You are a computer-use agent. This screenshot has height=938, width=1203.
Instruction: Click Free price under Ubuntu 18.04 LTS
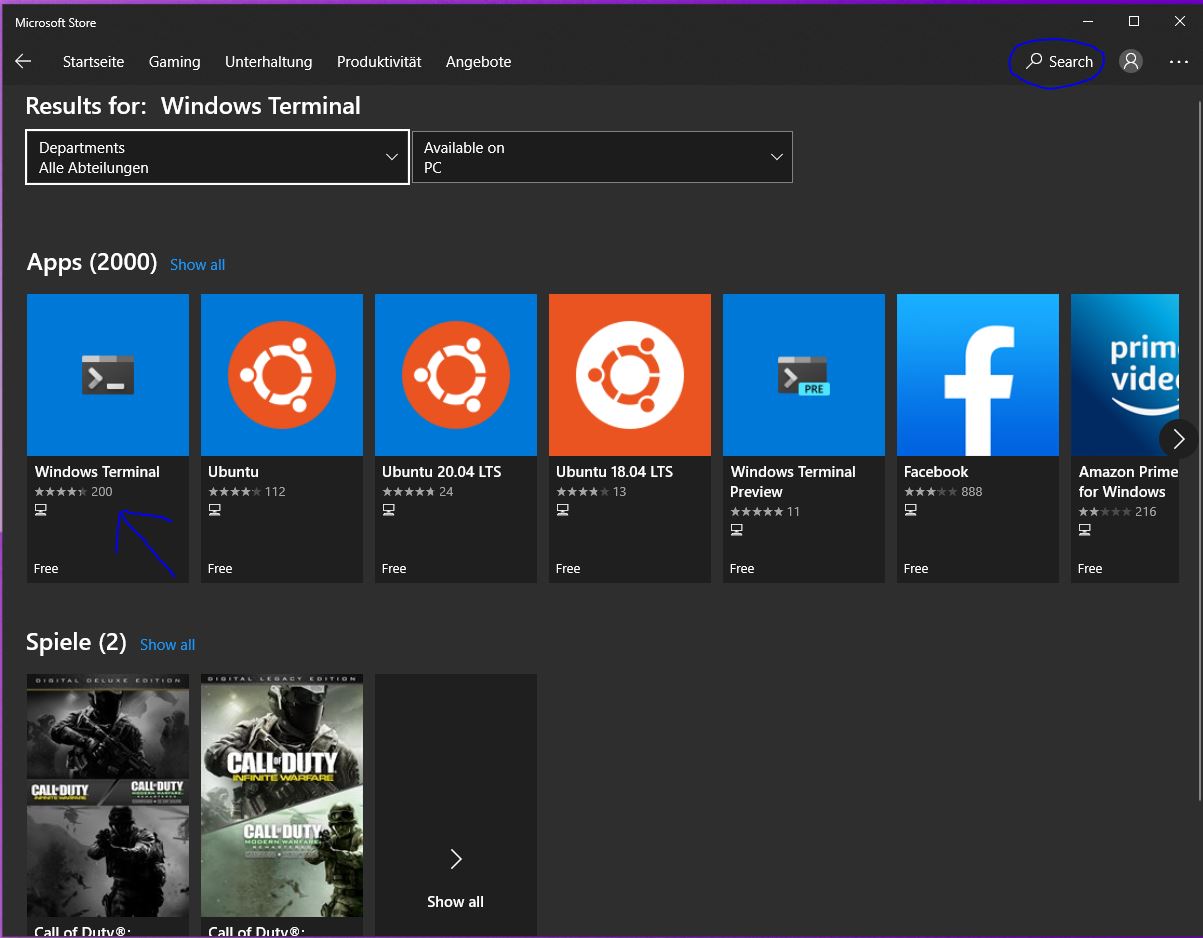pyautogui.click(x=568, y=568)
